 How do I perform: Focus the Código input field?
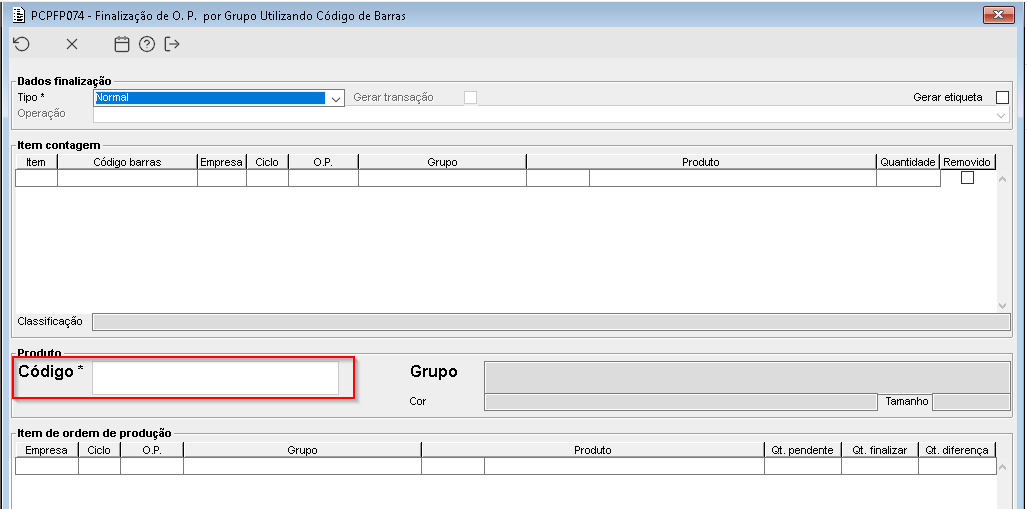point(215,378)
